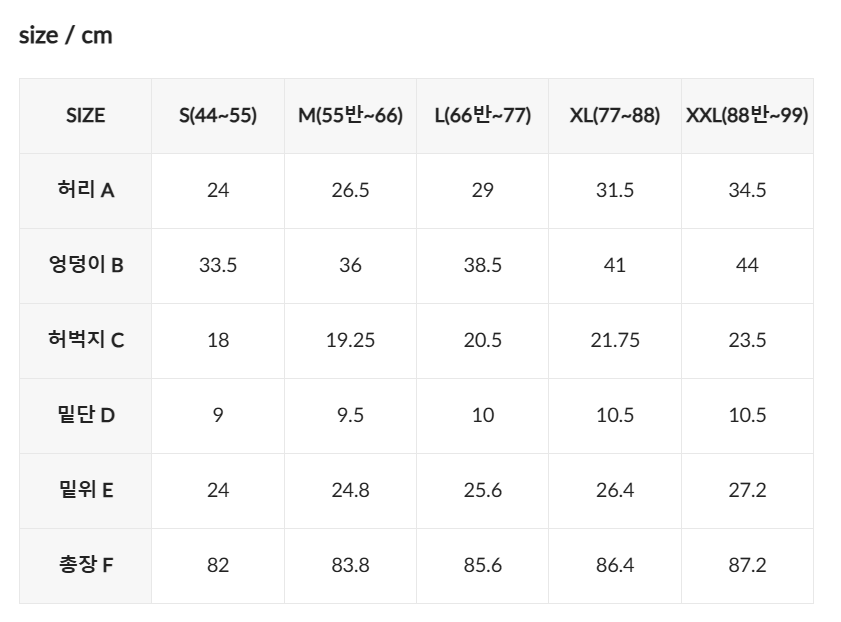841x622 pixels.
Task: Click the 밑단 D row label
Action: point(85,415)
